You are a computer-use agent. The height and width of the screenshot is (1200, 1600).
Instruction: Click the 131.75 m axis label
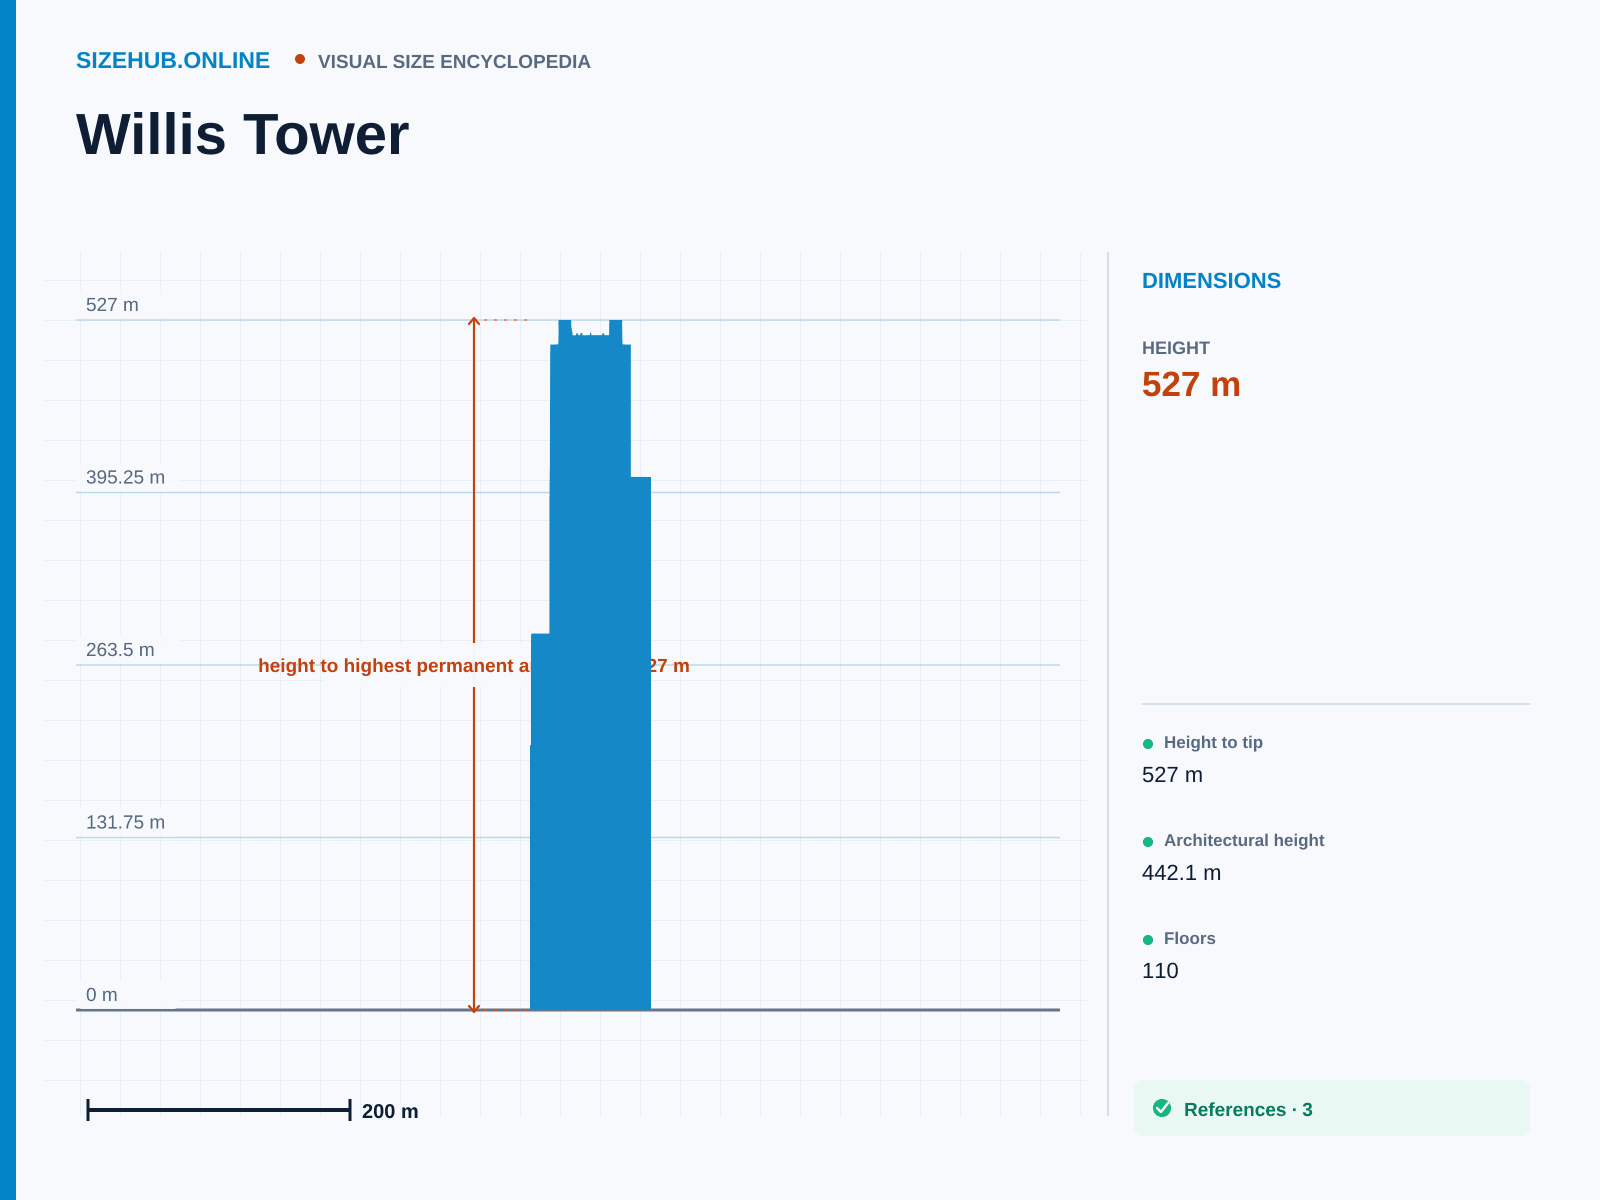tap(125, 822)
